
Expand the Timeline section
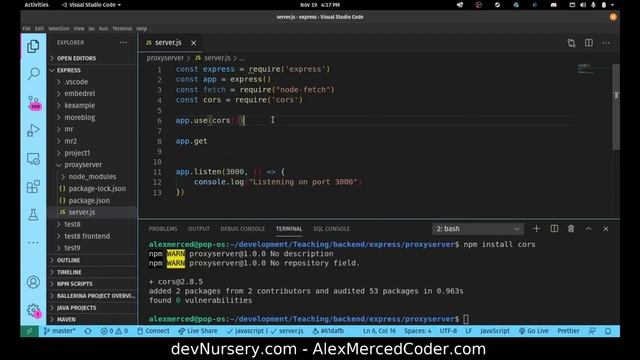click(69, 272)
